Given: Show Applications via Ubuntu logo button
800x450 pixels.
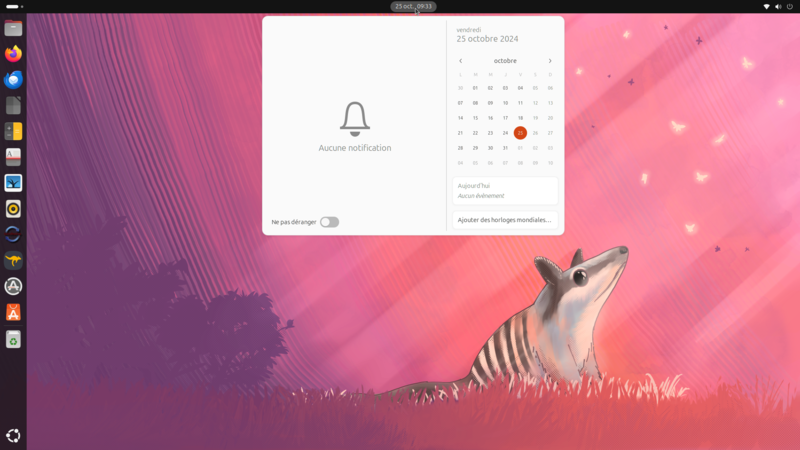Looking at the screenshot, I should (13, 435).
